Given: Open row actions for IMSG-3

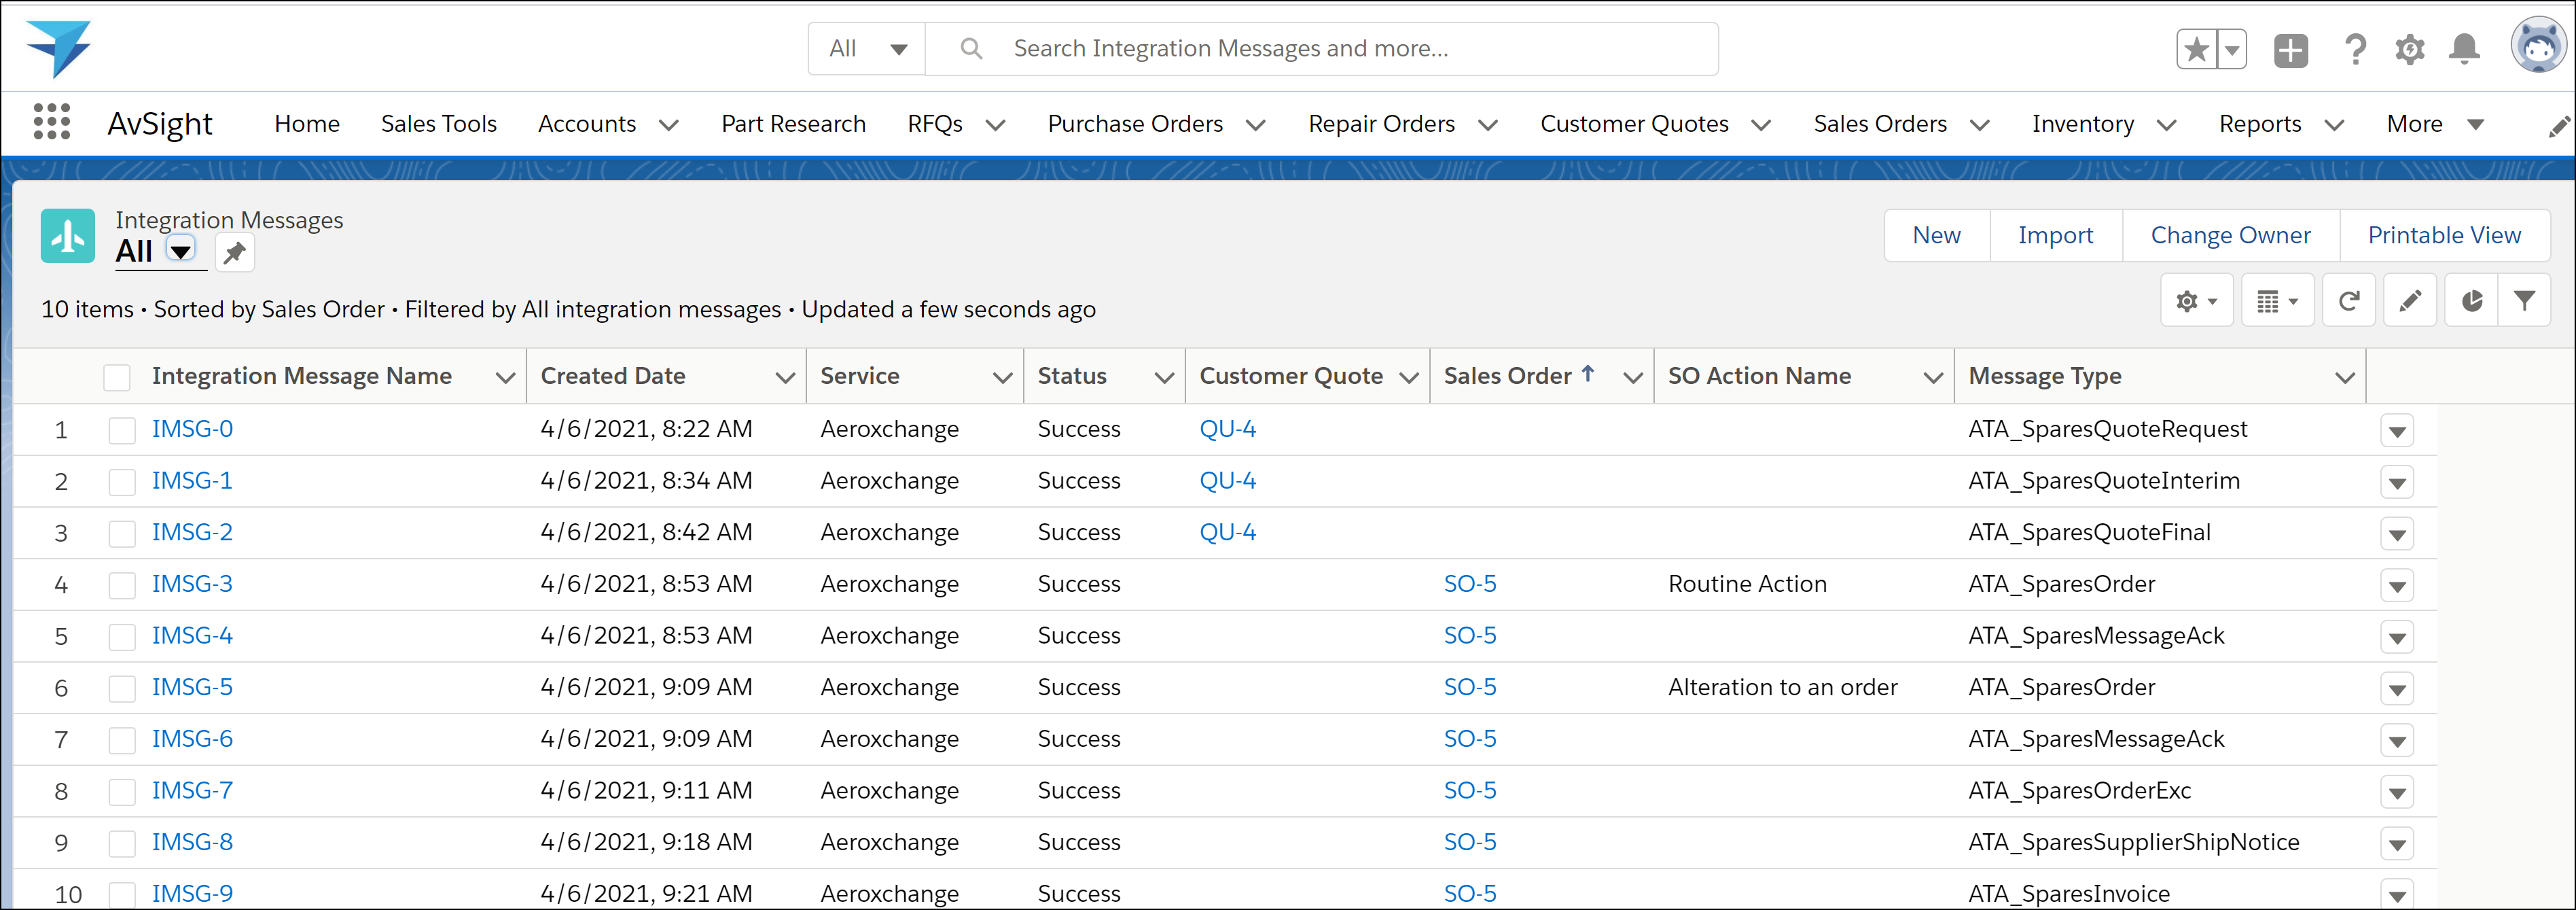Looking at the screenshot, I should (x=2397, y=586).
